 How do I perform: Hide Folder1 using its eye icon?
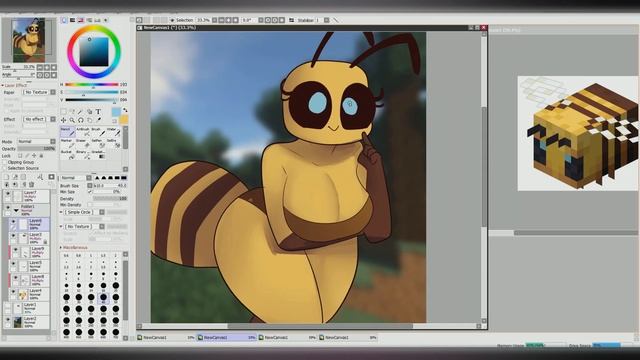[7, 208]
